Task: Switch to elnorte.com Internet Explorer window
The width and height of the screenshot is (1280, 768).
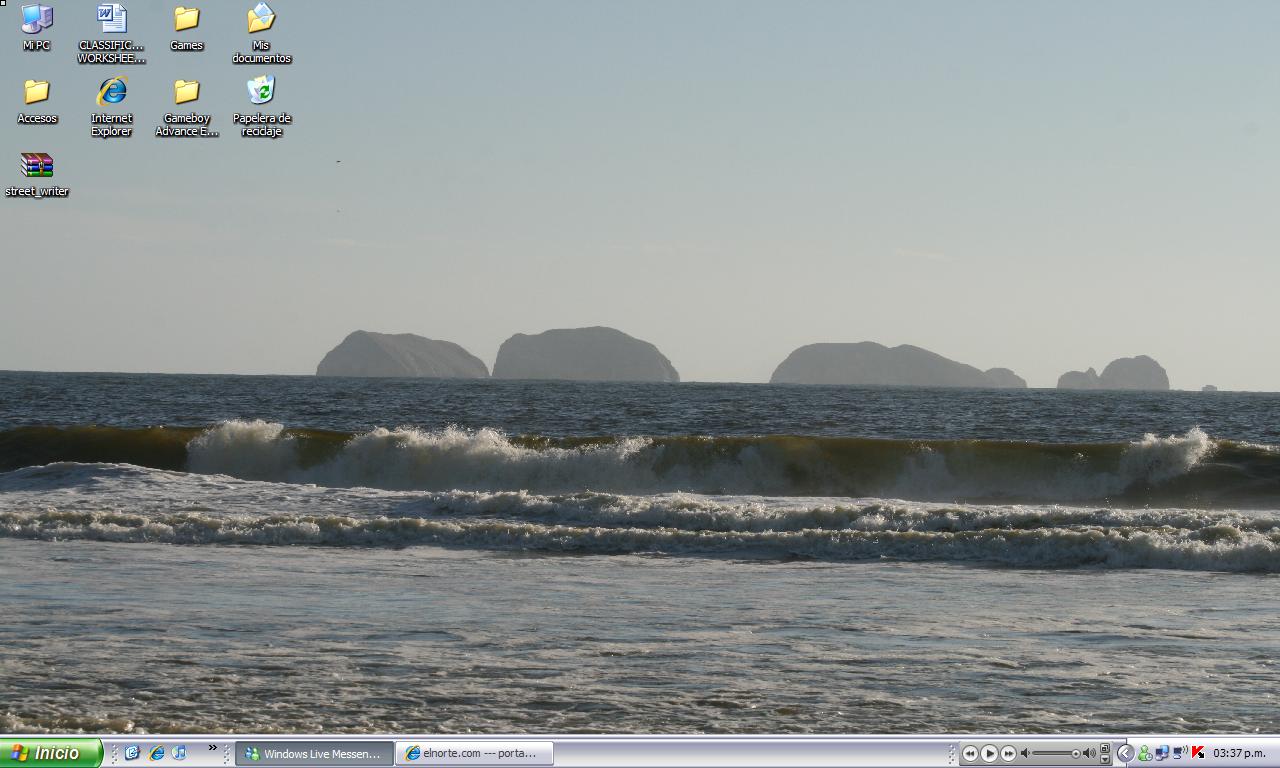Action: pos(475,753)
